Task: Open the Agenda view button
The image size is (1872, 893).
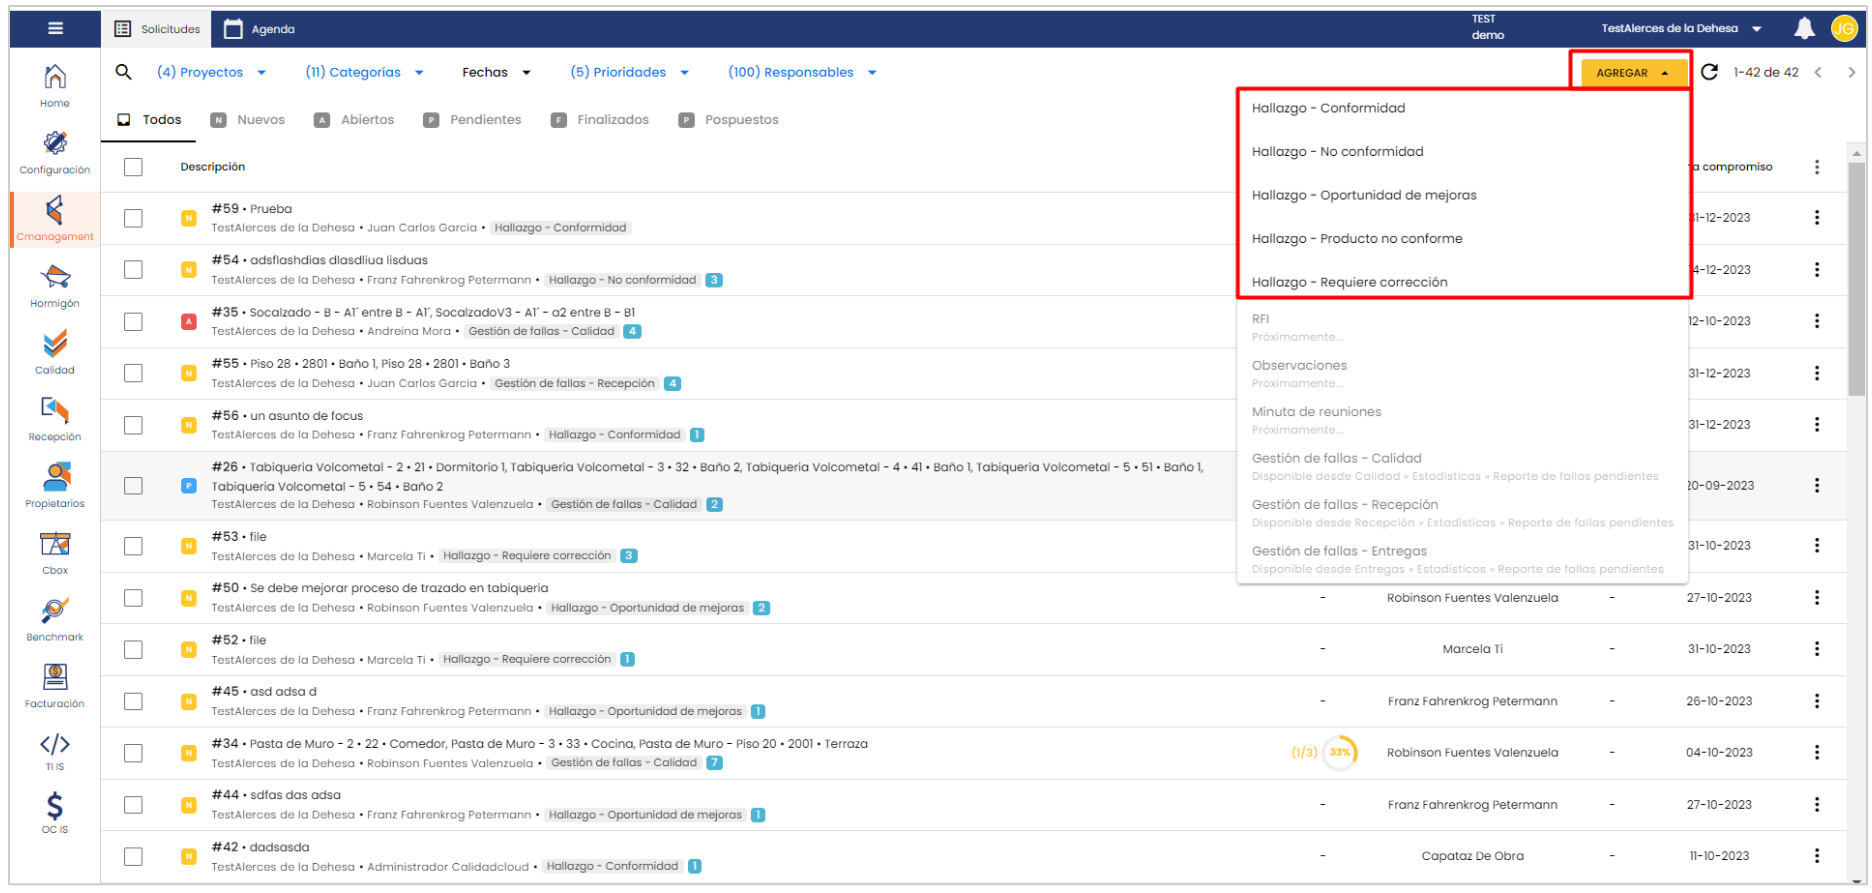Action: click(259, 29)
